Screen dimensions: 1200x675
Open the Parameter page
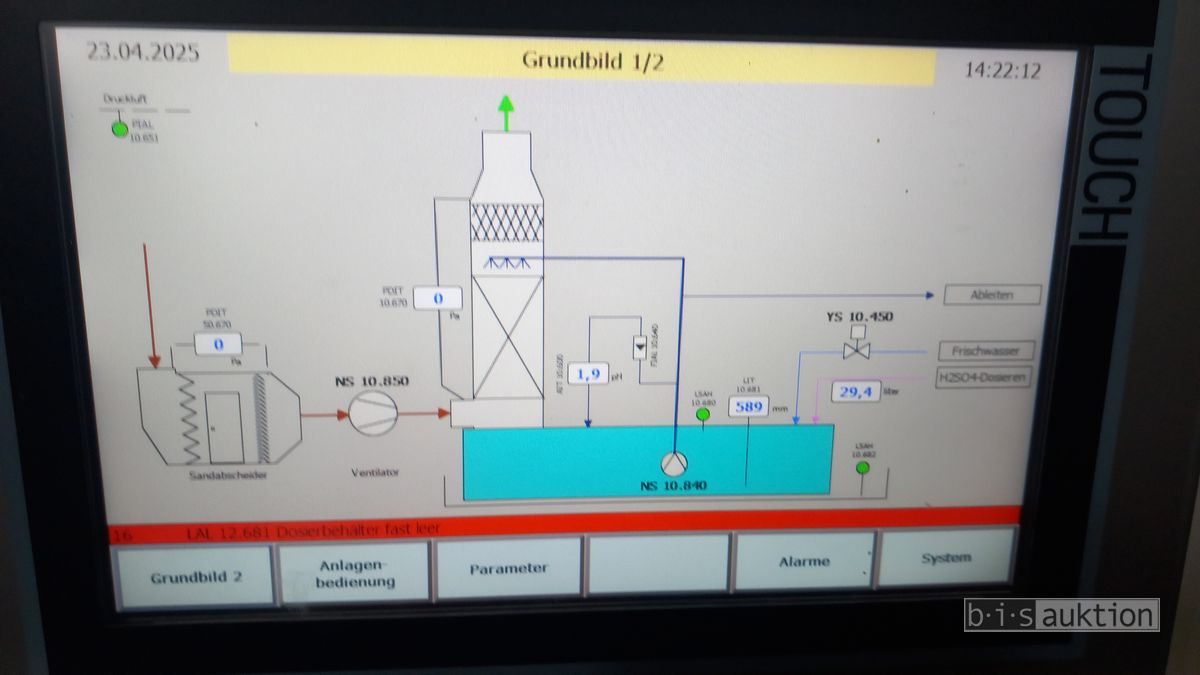point(508,568)
